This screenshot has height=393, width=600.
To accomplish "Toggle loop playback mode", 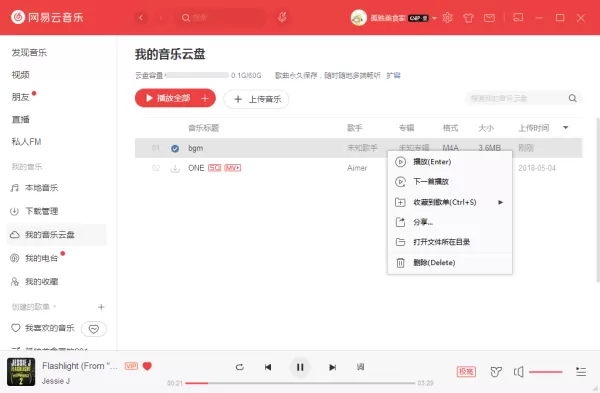I will [x=240, y=367].
